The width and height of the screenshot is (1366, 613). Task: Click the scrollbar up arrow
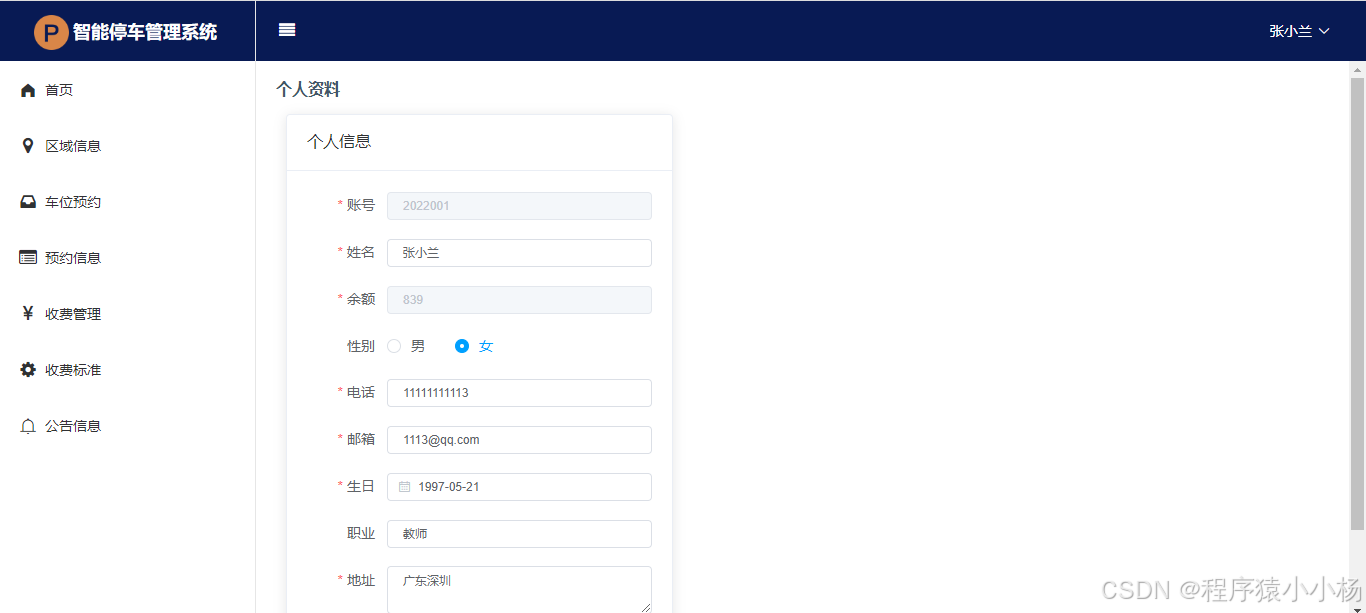(1357, 69)
